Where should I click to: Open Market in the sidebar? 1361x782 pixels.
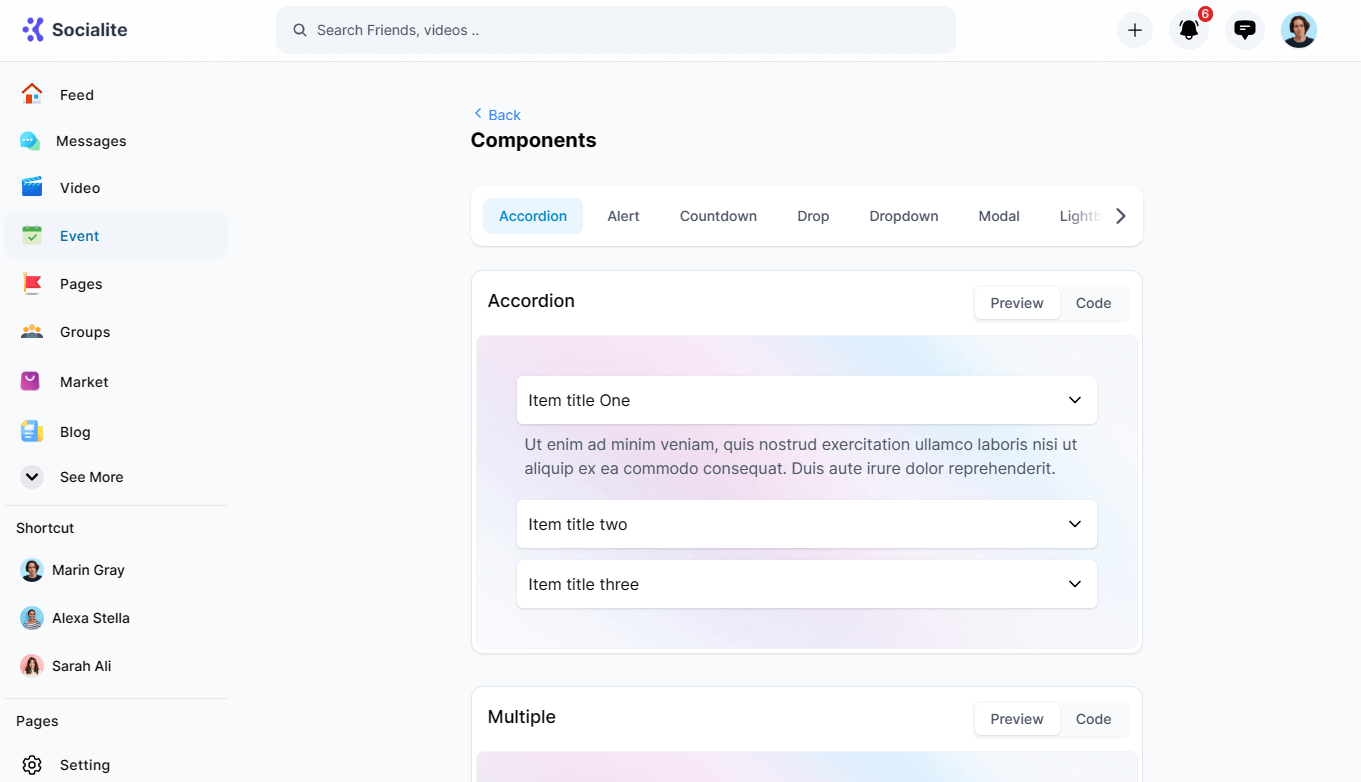click(x=83, y=382)
